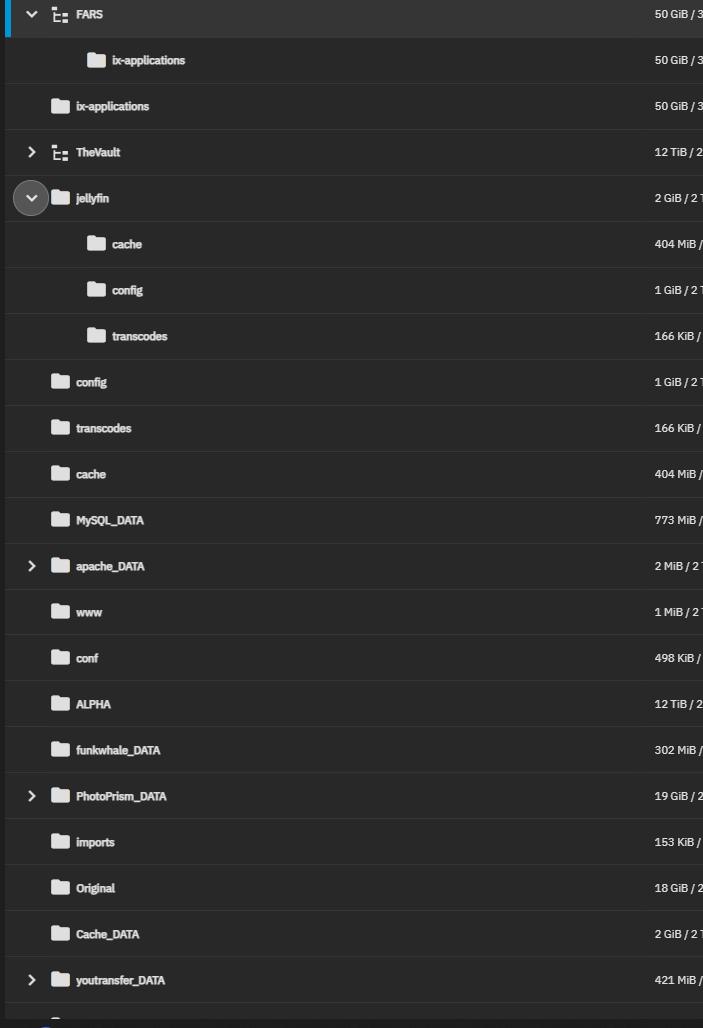Select the nested ix-applications dataset under FARS

point(354,60)
